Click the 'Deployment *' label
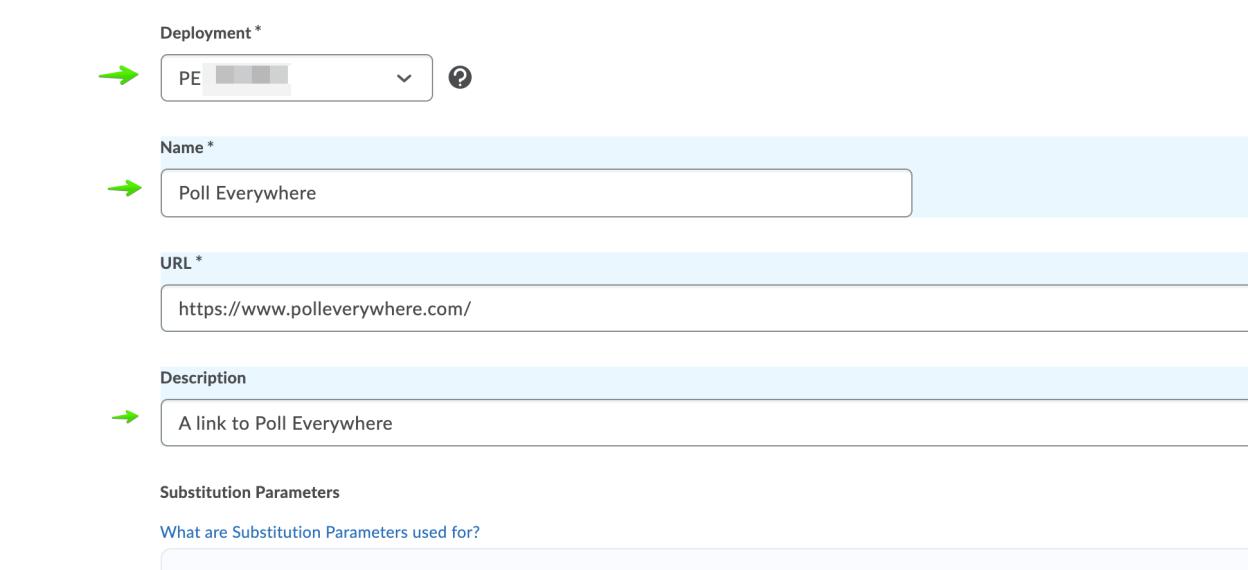Image resolution: width=1248 pixels, height=570 pixels. [211, 33]
